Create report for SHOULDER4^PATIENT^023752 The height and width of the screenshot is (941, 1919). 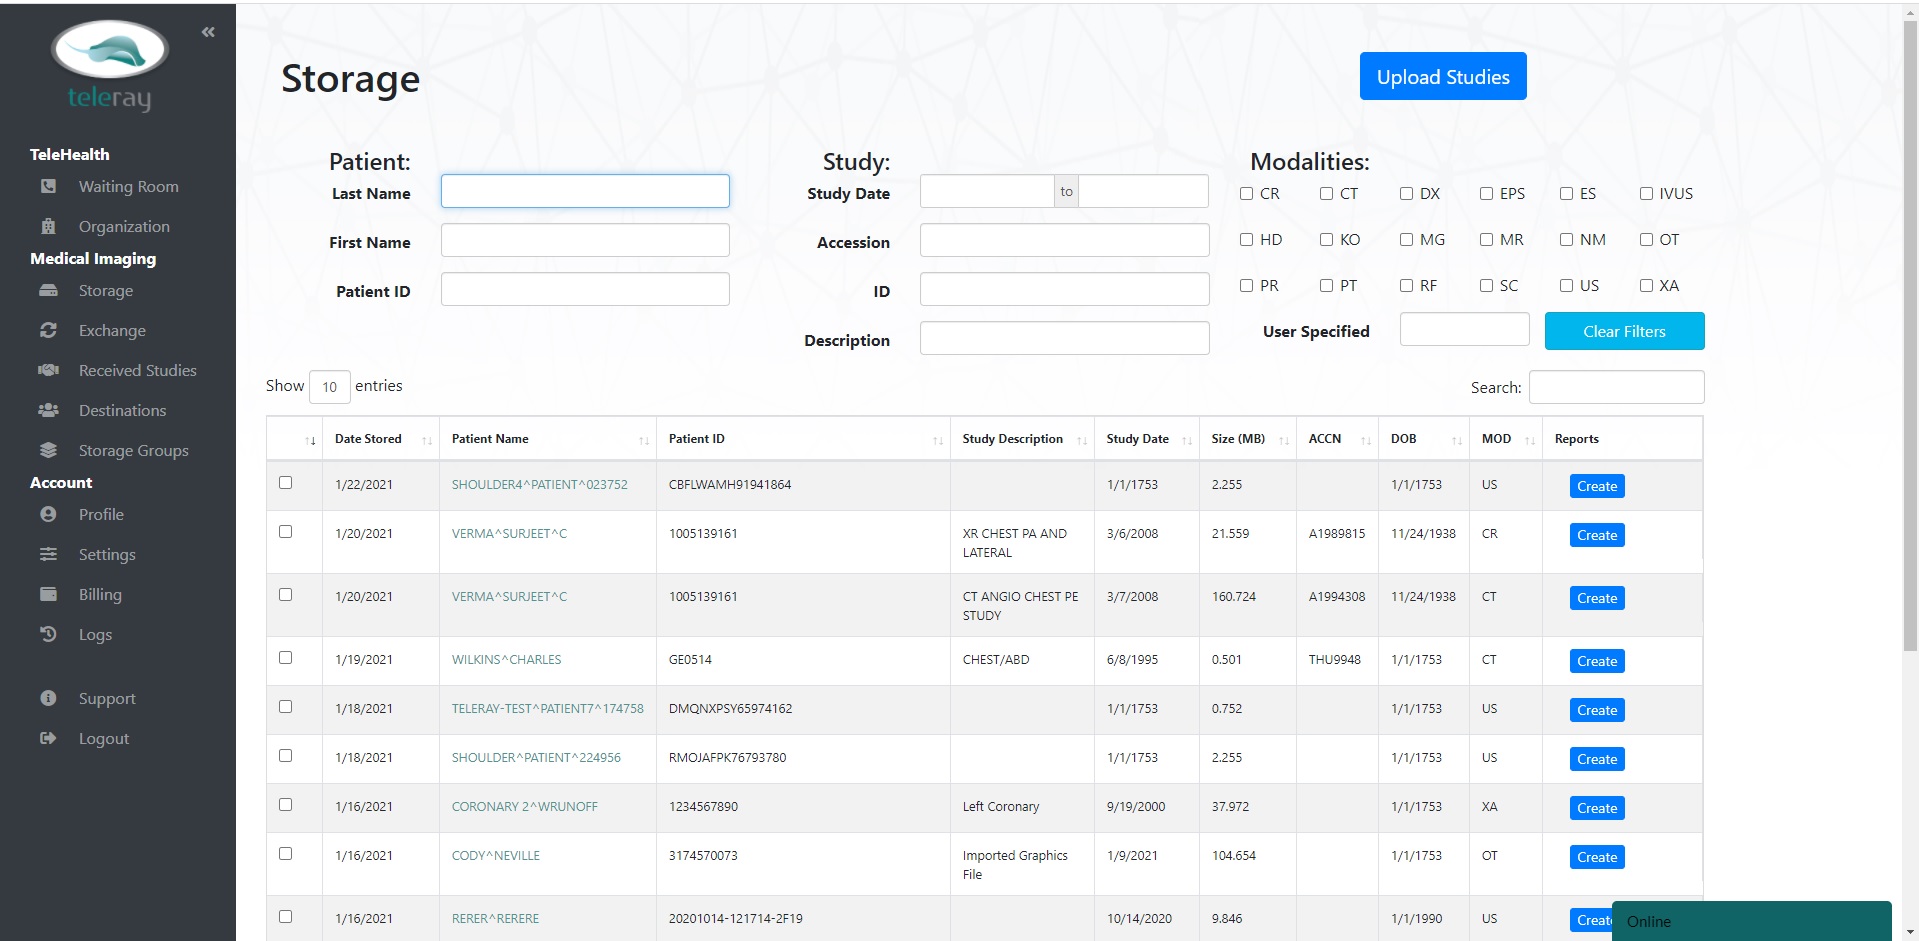(x=1597, y=486)
